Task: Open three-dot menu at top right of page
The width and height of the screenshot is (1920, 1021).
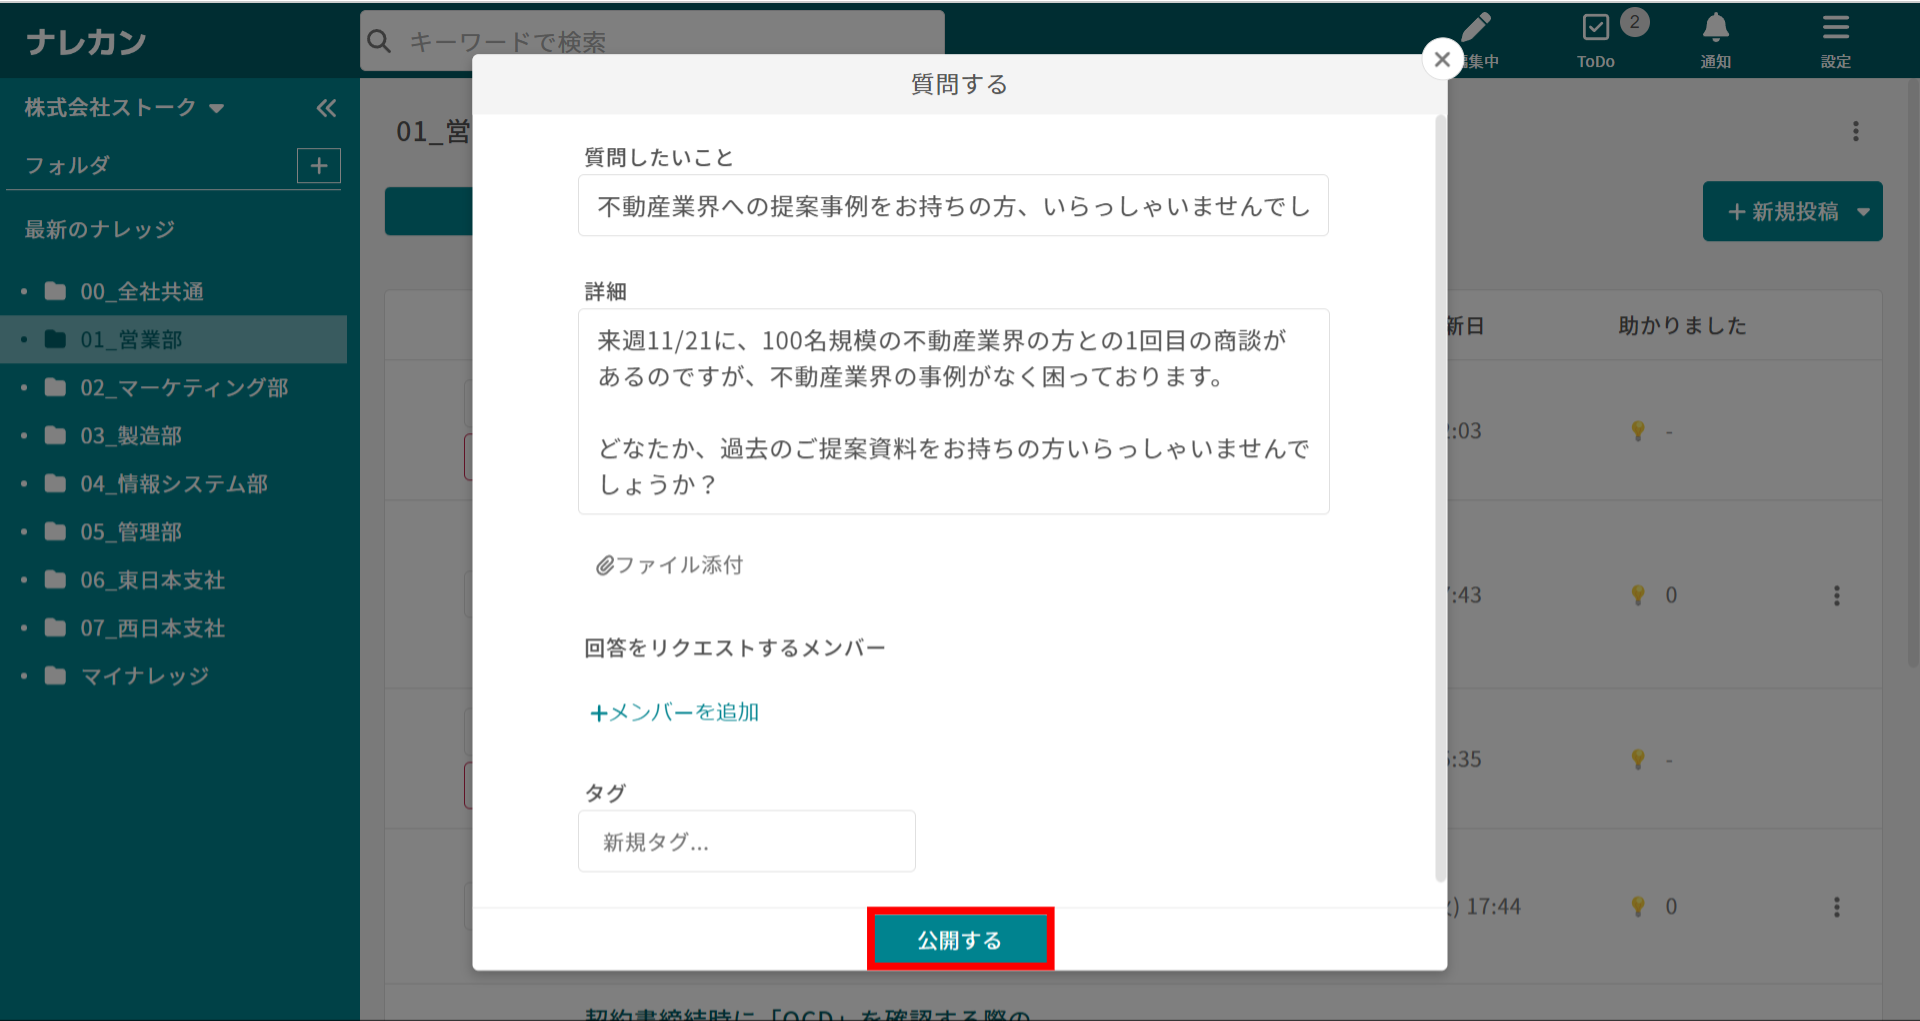Action: pos(1855,132)
